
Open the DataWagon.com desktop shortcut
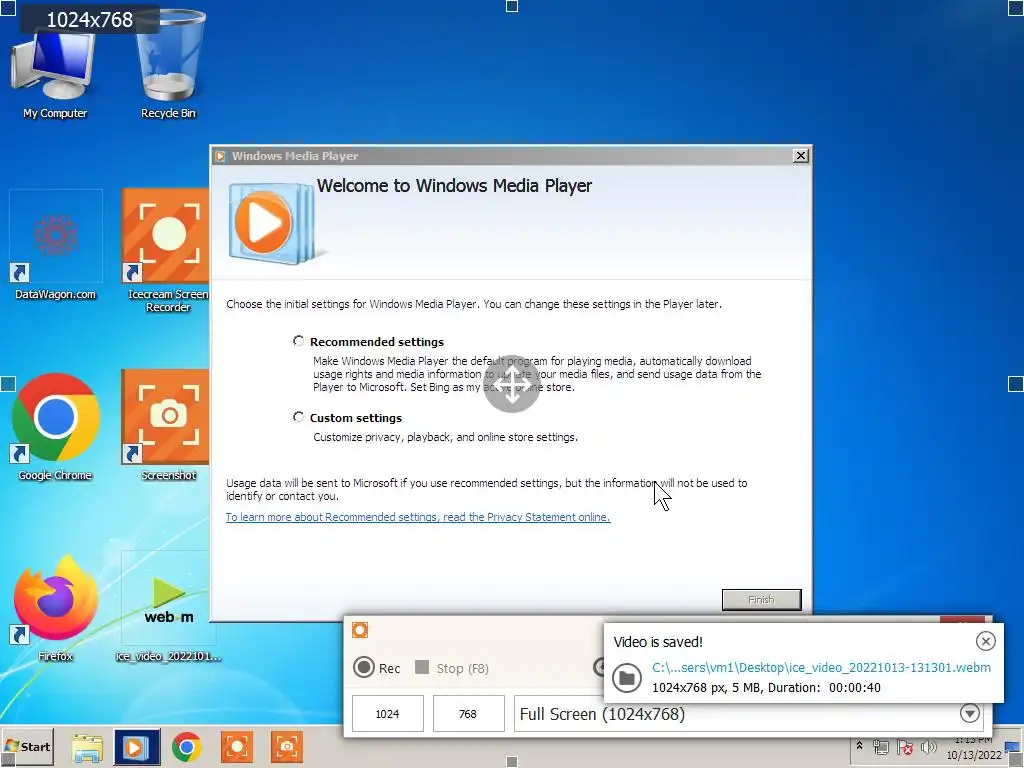56,245
